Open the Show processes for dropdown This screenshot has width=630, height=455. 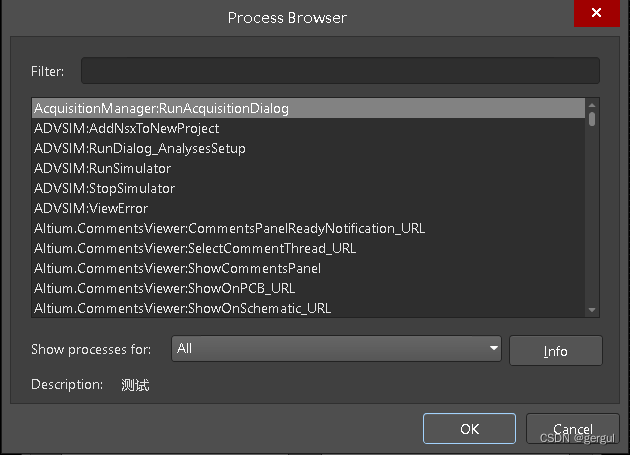(x=336, y=348)
